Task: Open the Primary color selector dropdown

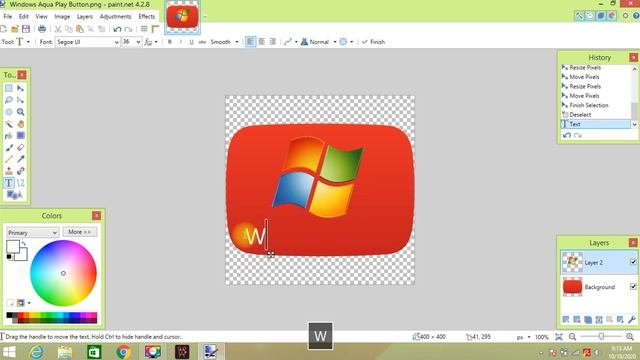Action: click(x=32, y=232)
